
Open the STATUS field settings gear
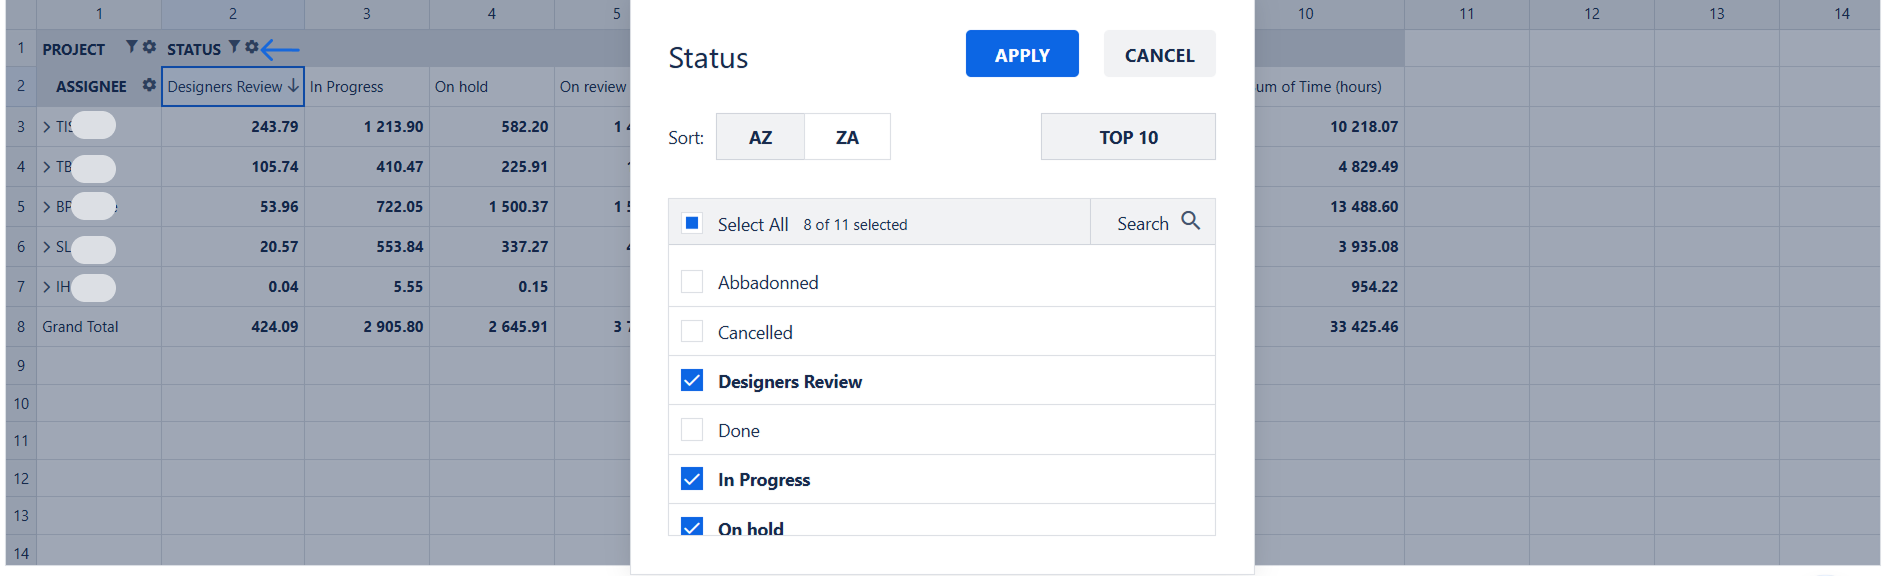[252, 47]
